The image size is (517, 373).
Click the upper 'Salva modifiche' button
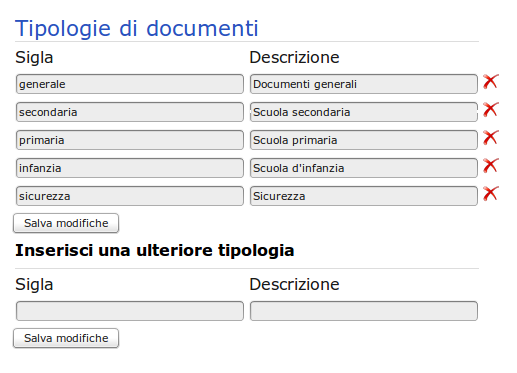[x=66, y=223]
